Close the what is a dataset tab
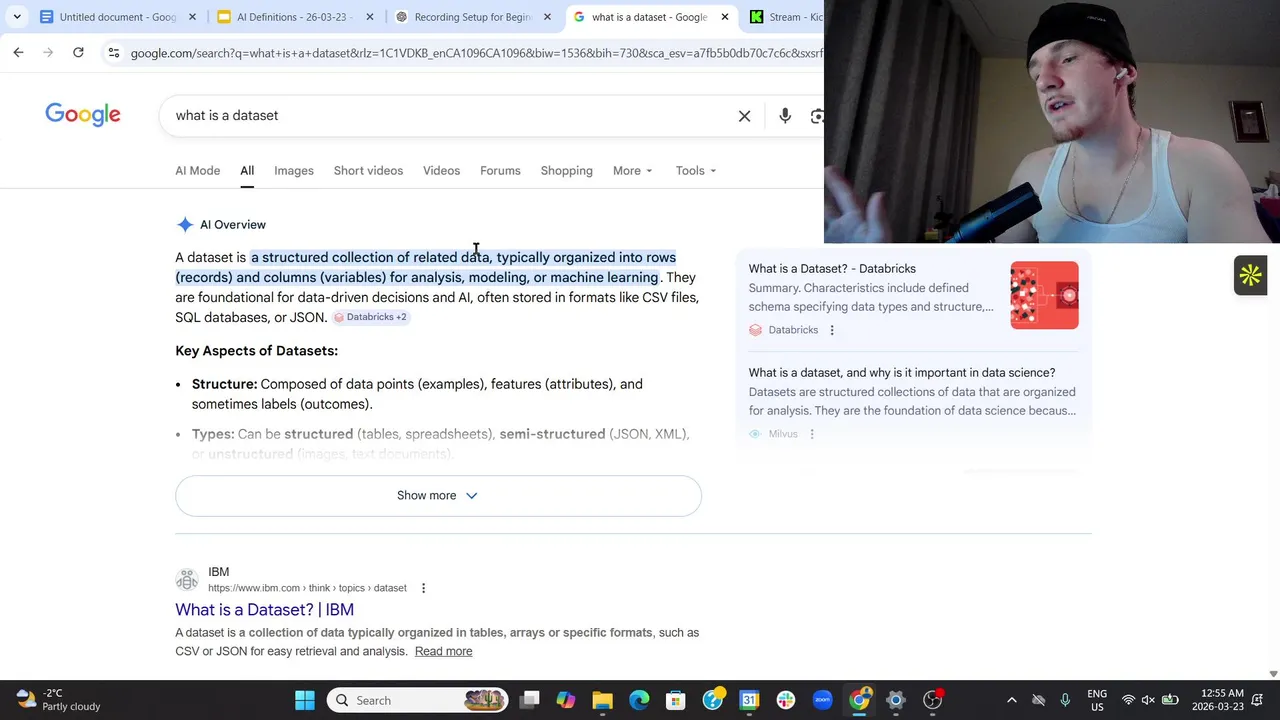This screenshot has width=1280, height=720. [724, 17]
